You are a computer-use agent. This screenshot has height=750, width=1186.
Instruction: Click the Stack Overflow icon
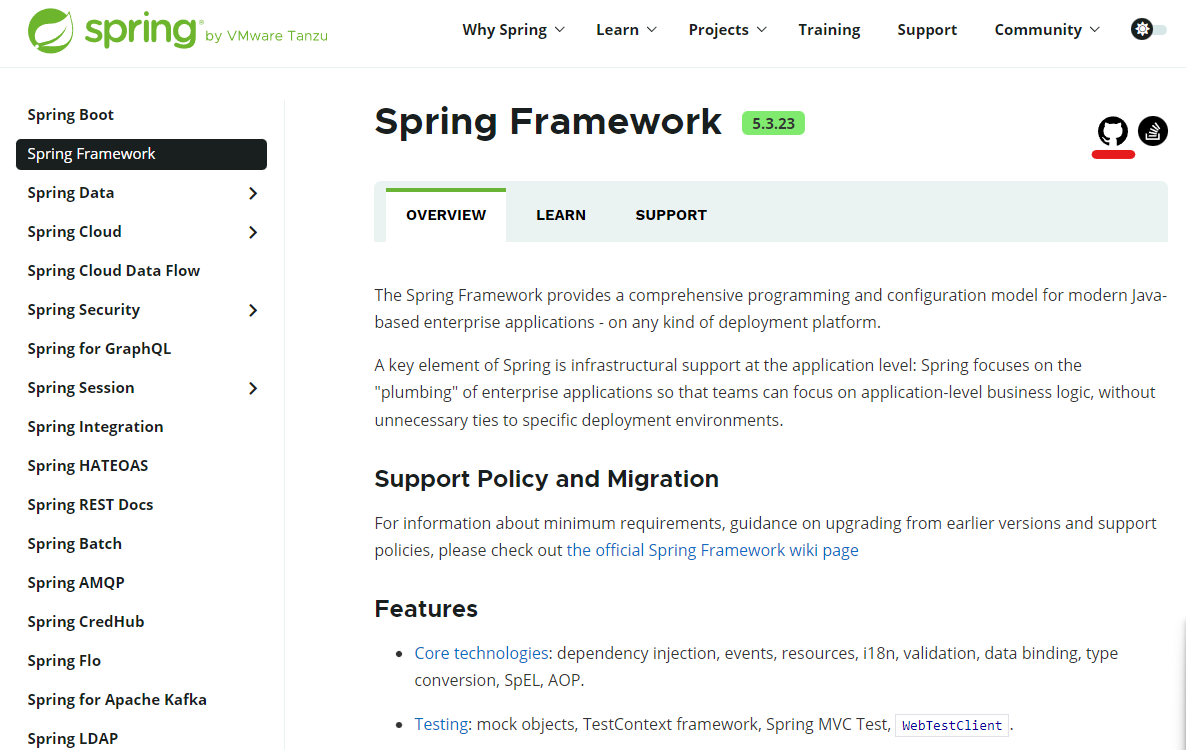(1153, 131)
